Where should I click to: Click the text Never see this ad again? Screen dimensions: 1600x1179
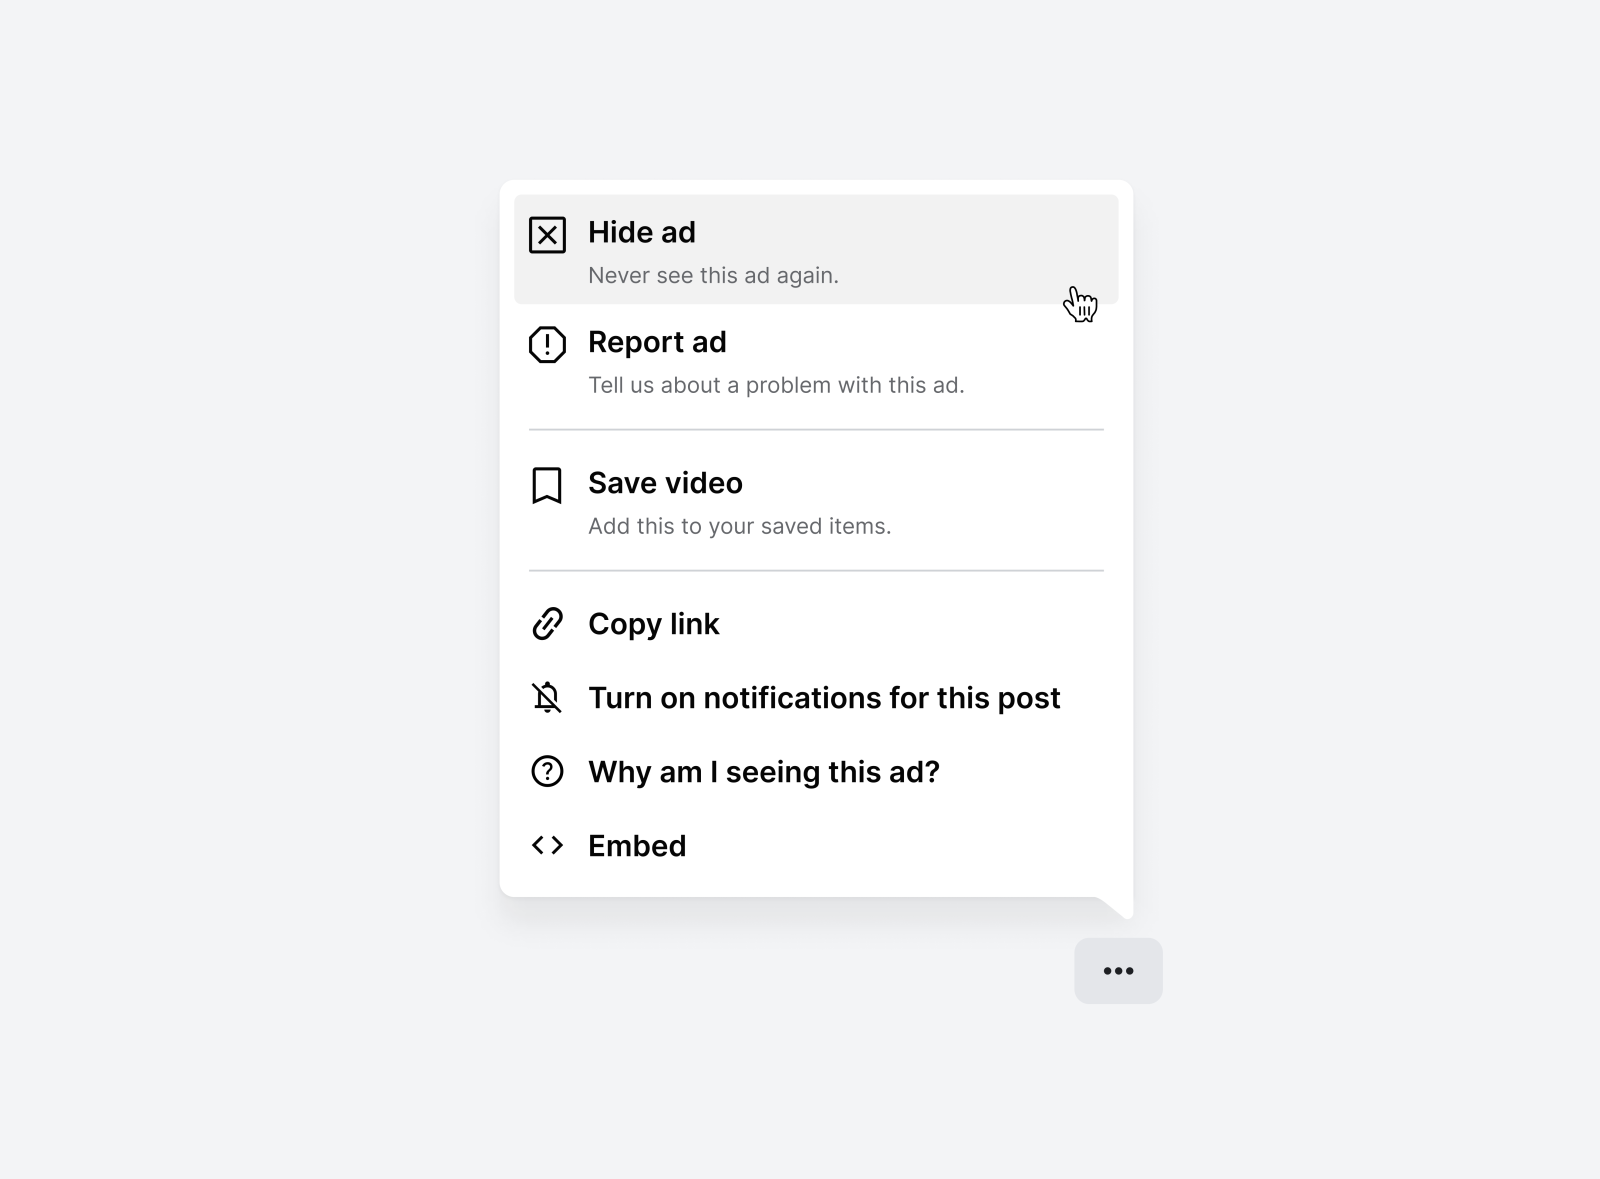coord(714,275)
